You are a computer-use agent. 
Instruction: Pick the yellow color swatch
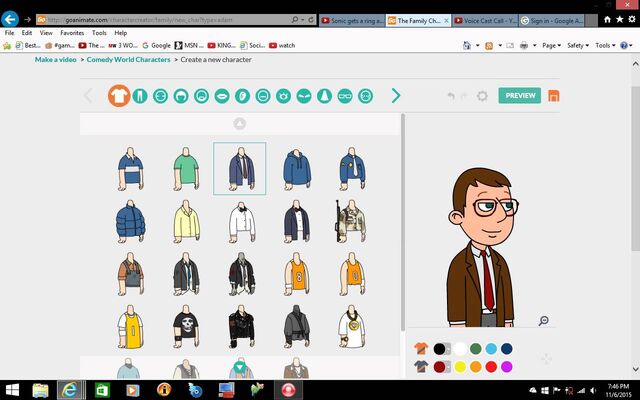[x=460, y=367]
